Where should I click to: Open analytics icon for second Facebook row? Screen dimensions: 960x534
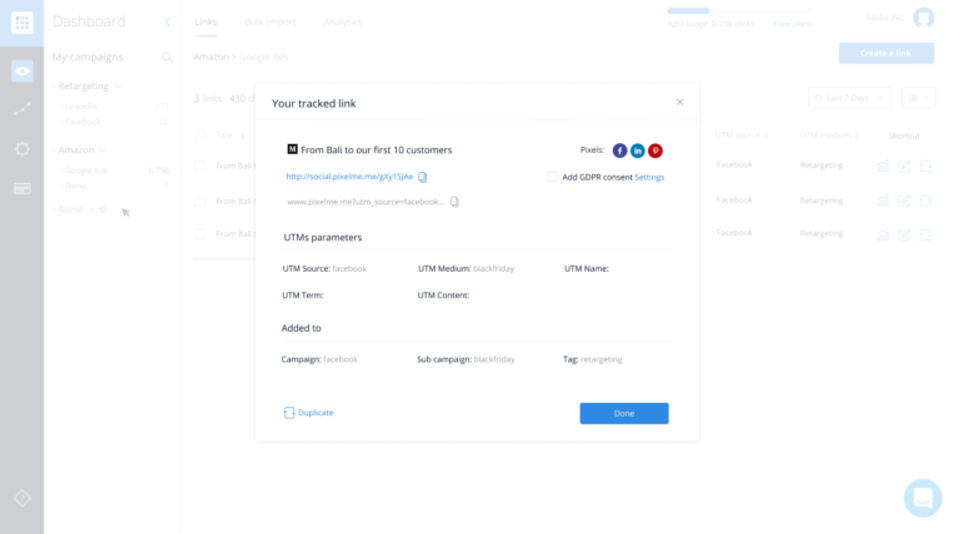coord(883,200)
